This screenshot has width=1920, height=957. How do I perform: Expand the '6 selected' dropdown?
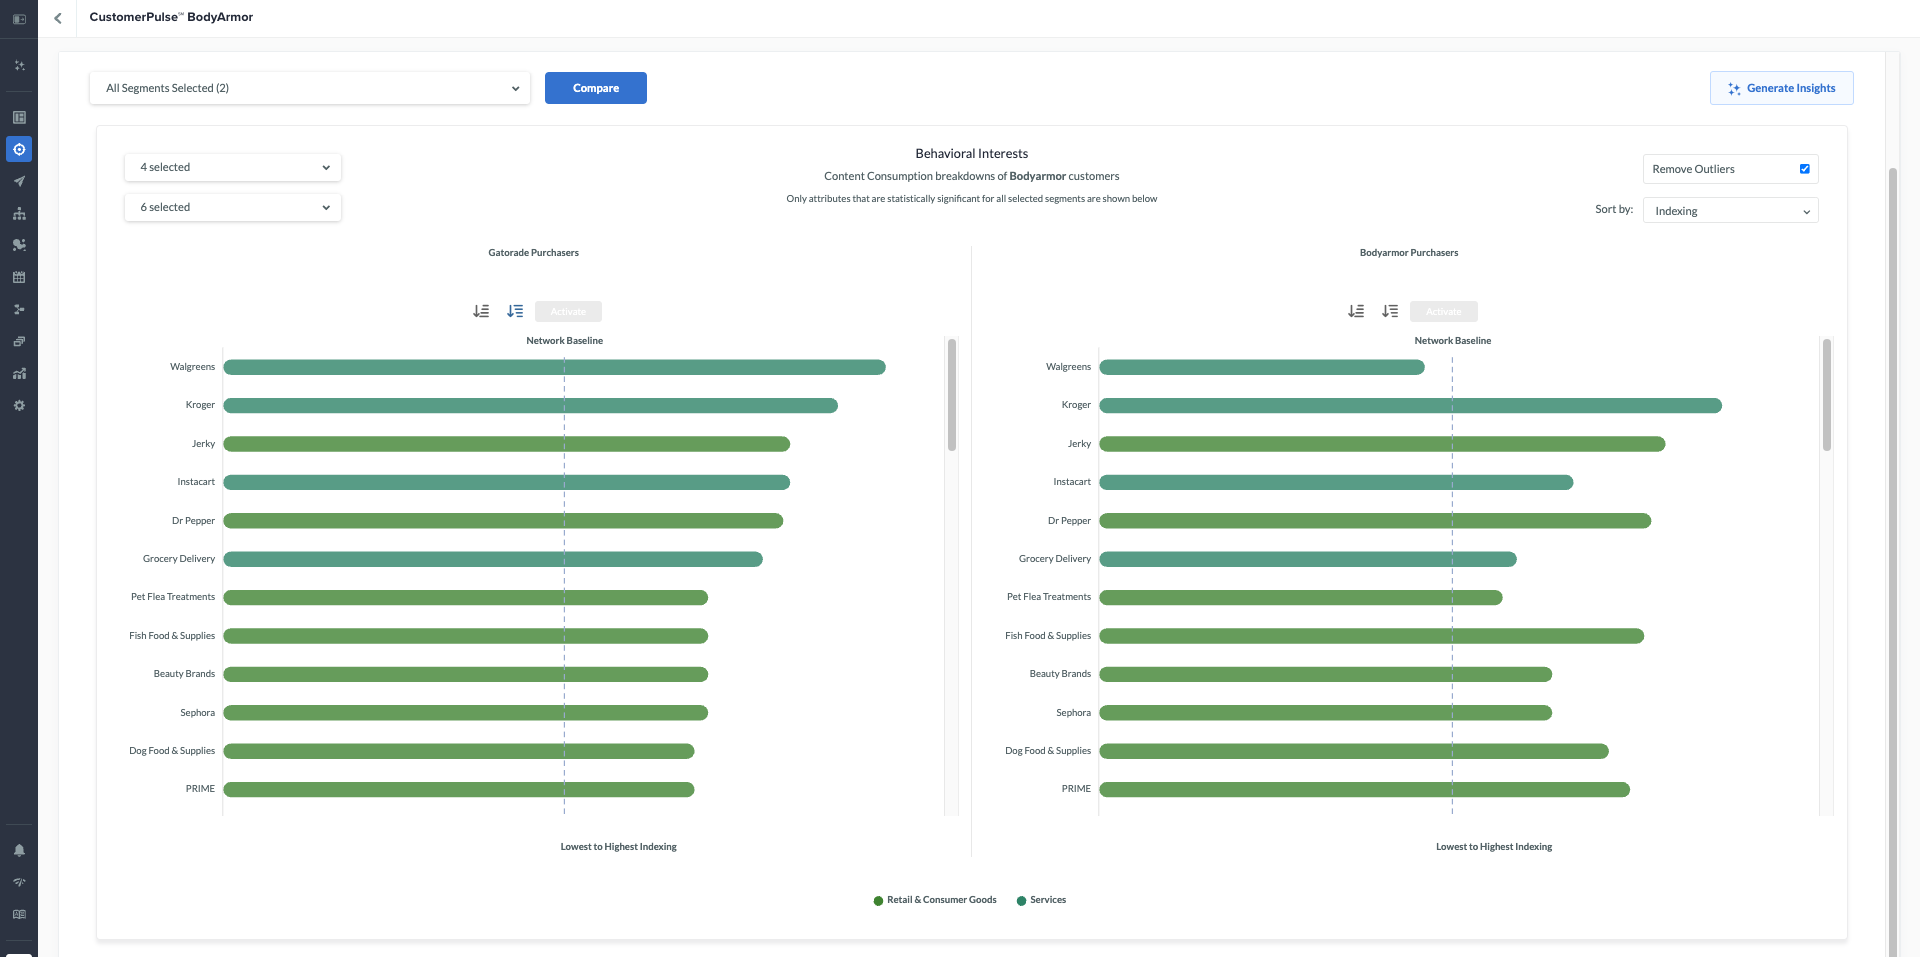(233, 207)
